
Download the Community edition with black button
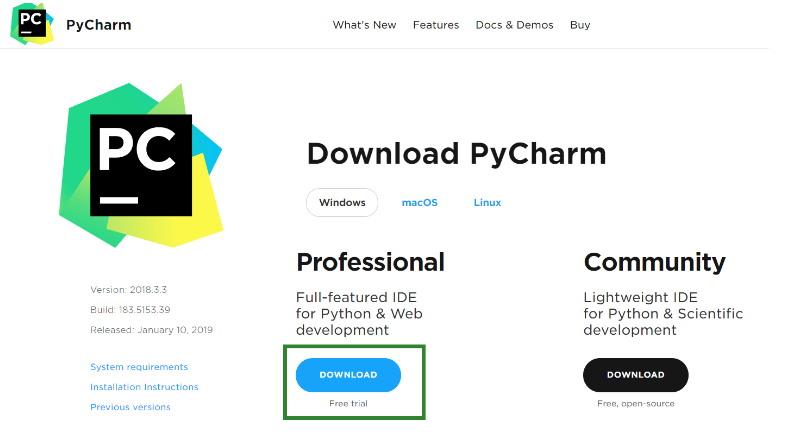tap(636, 375)
